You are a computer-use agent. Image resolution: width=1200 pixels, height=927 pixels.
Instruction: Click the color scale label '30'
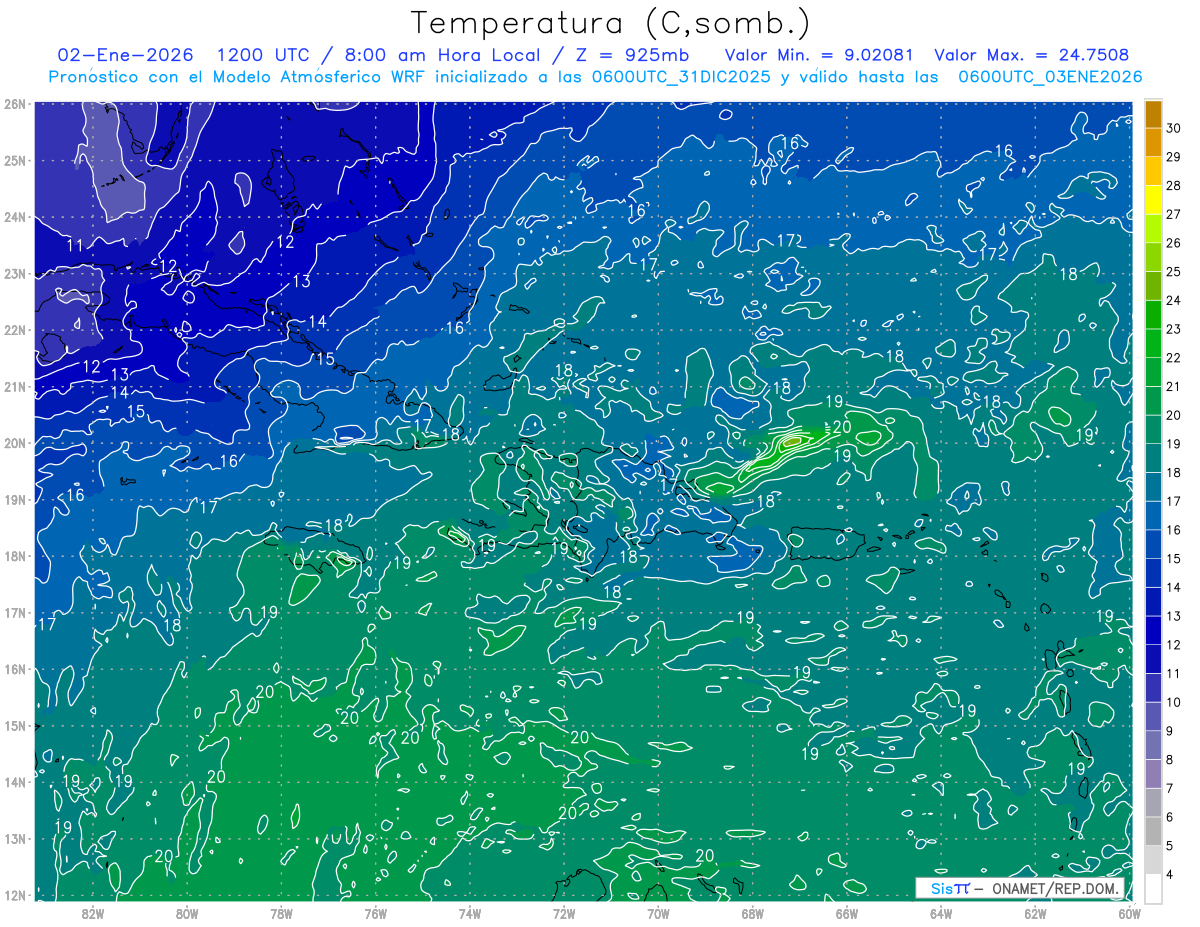1174,128
